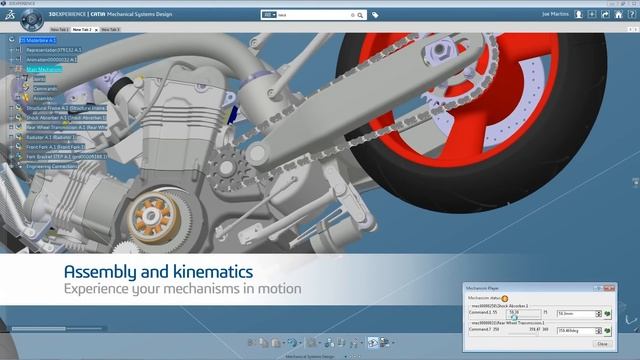This screenshot has width=640, height=360.
Task: Switch to New Tab 2
Action: pos(82,29)
